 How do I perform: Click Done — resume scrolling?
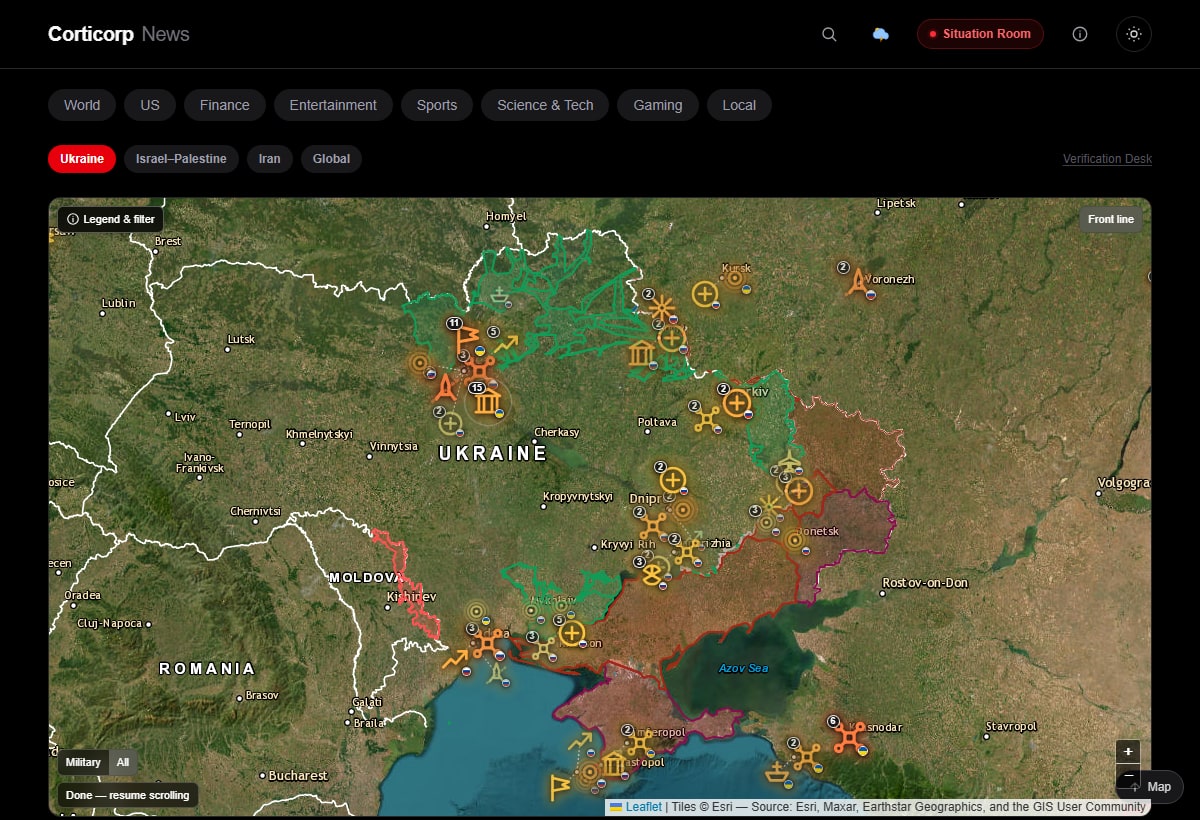tap(127, 795)
